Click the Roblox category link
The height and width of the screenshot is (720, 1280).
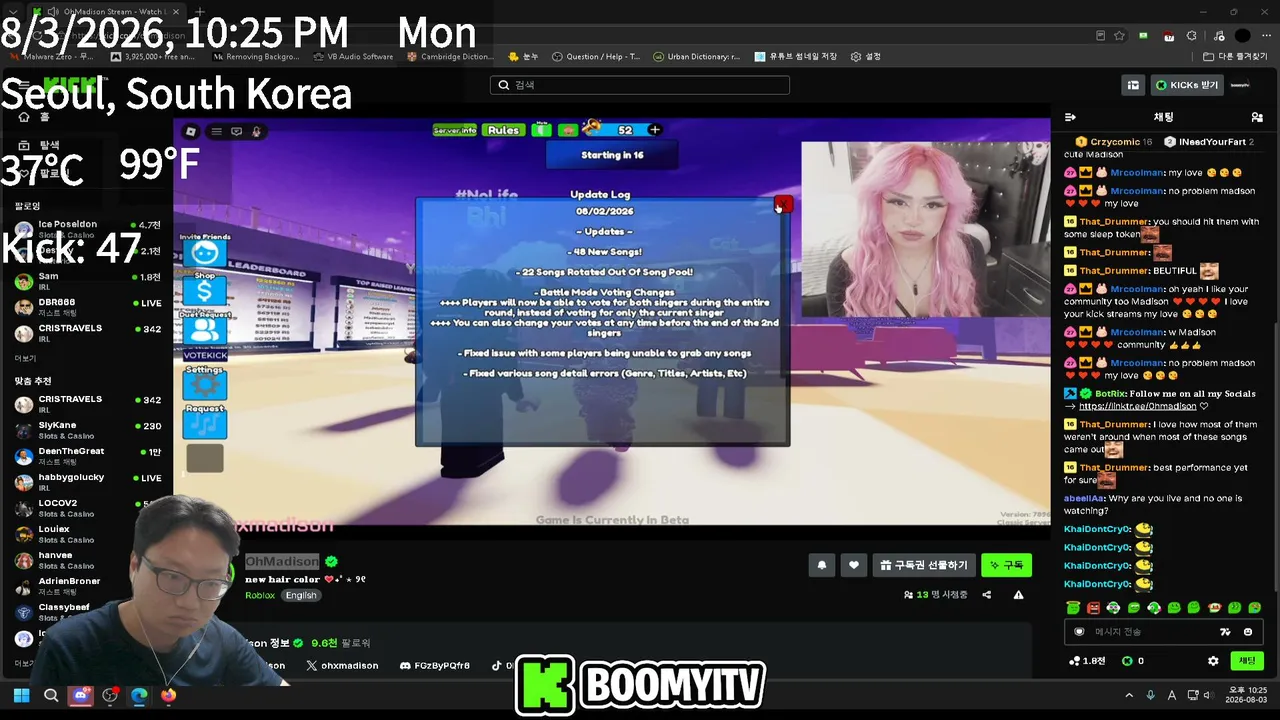[260, 595]
